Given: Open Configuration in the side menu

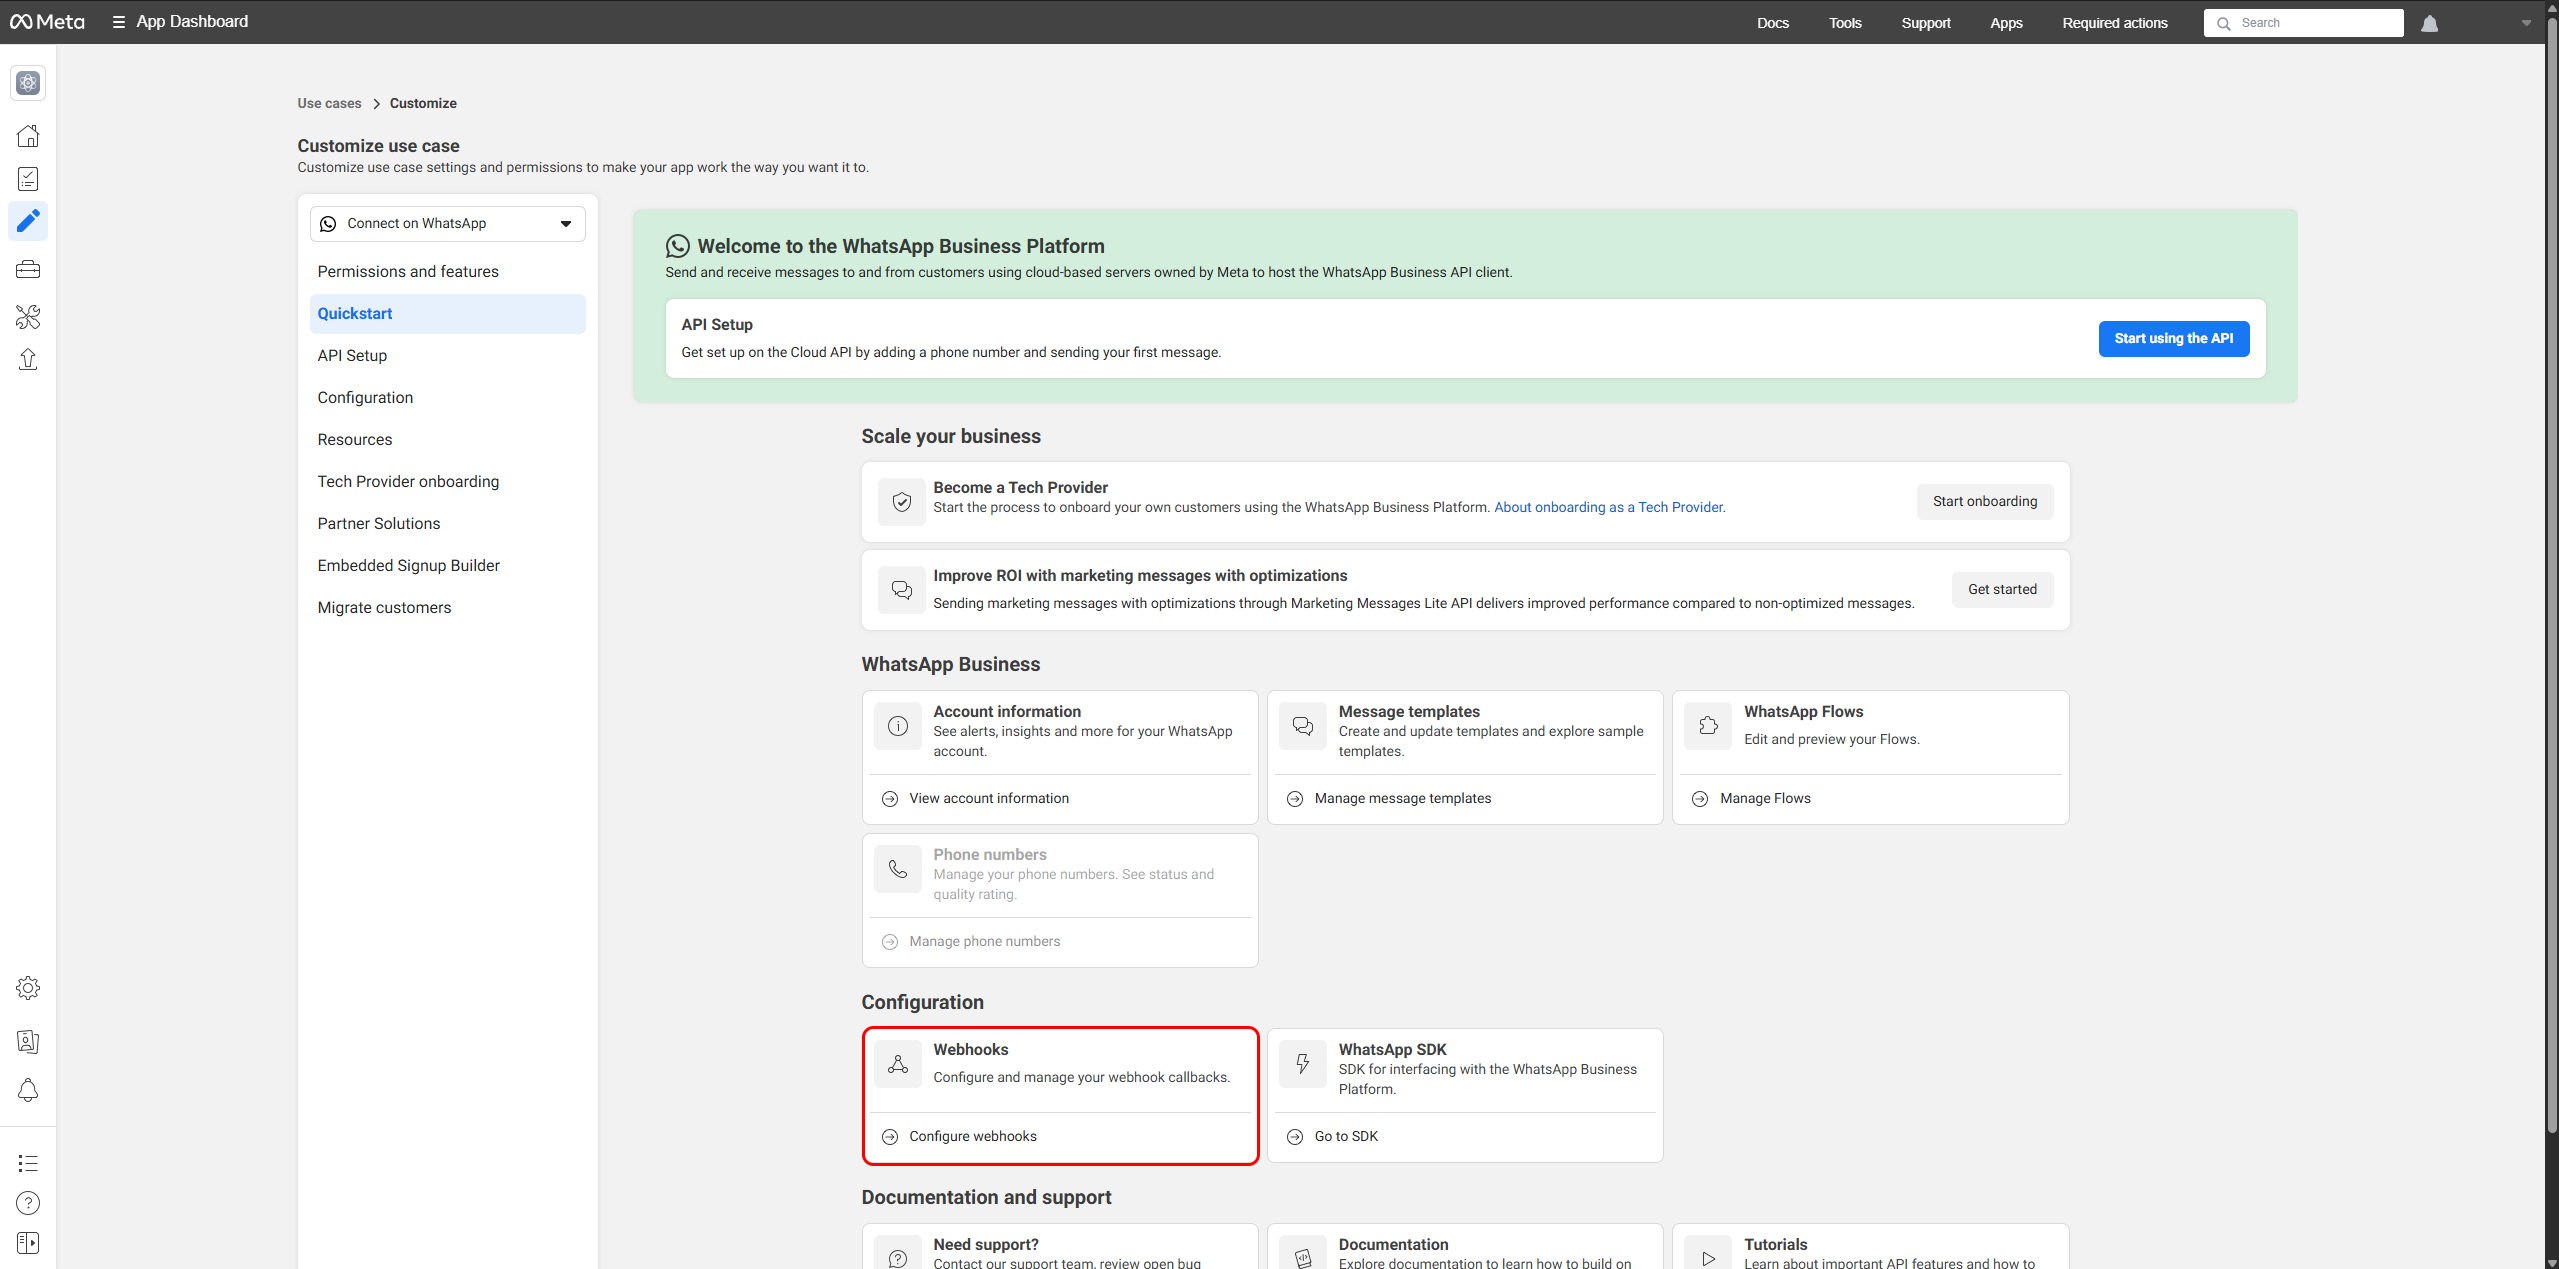Looking at the screenshot, I should 447,398.
